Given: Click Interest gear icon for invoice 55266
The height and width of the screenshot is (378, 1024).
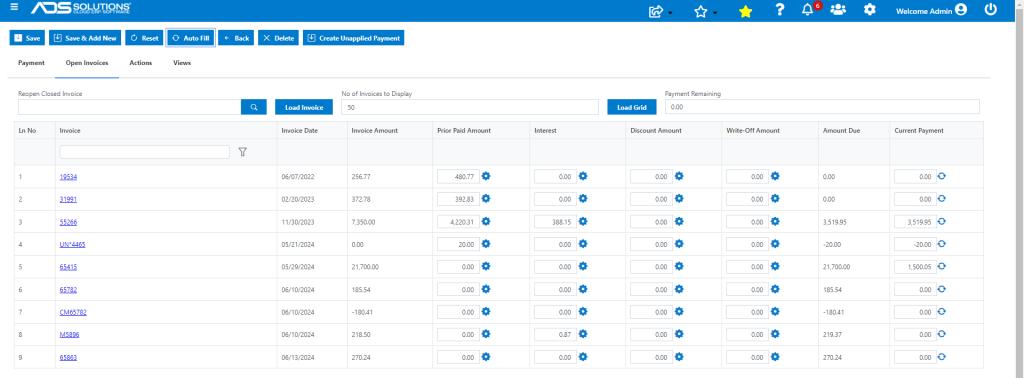Looking at the screenshot, I should click(583, 221).
